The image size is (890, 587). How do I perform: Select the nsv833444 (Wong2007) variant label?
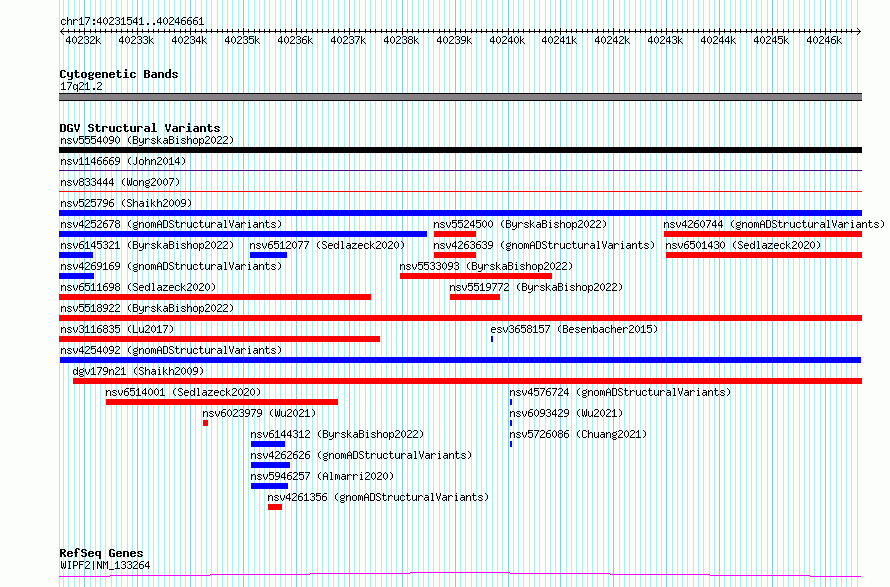click(120, 182)
